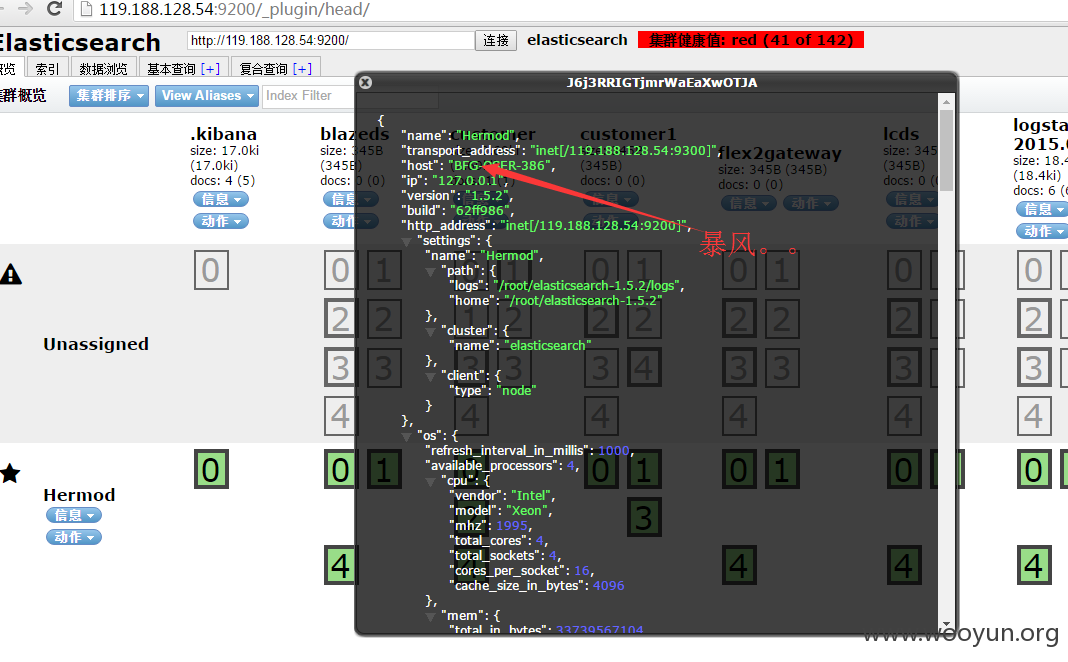Screen dimensions: 1068x662
Task: Click the "version": "1.5.2" value
Action: coord(489,195)
